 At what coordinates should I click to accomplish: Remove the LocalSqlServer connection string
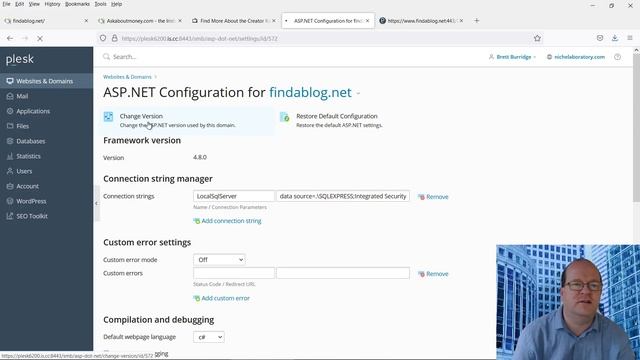pos(433,197)
